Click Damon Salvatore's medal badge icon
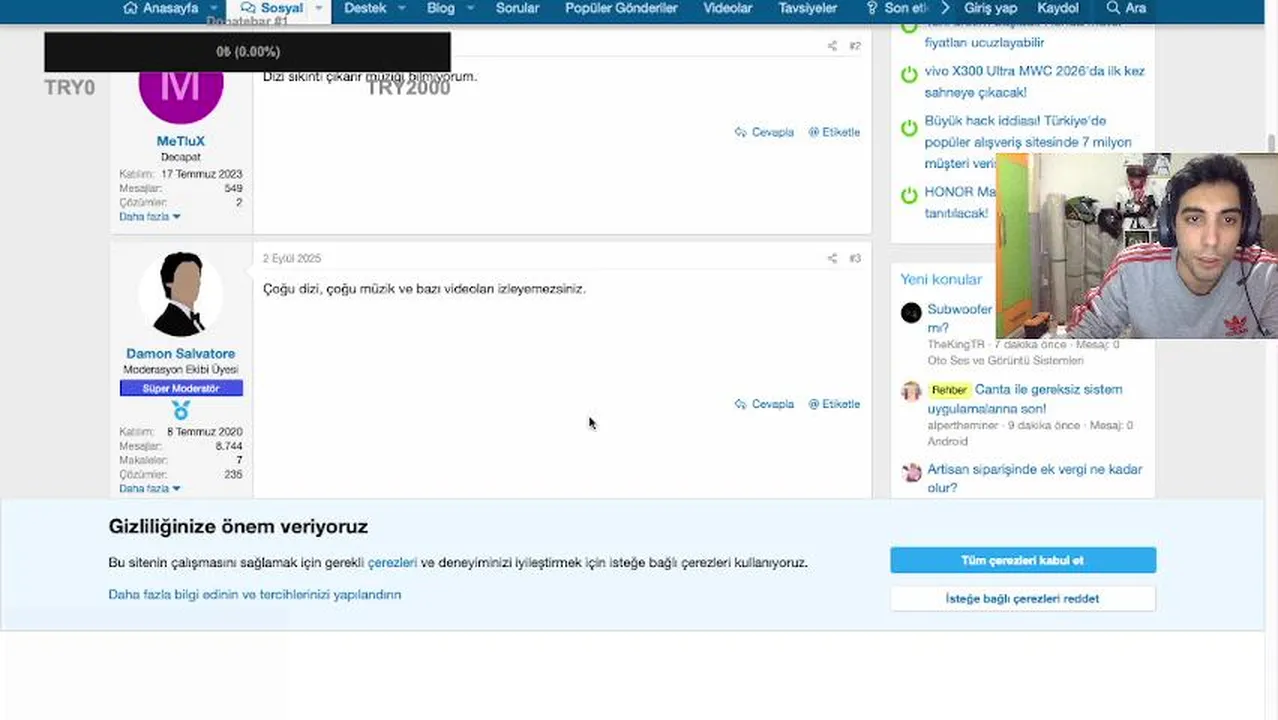The width and height of the screenshot is (1278, 720). (181, 410)
